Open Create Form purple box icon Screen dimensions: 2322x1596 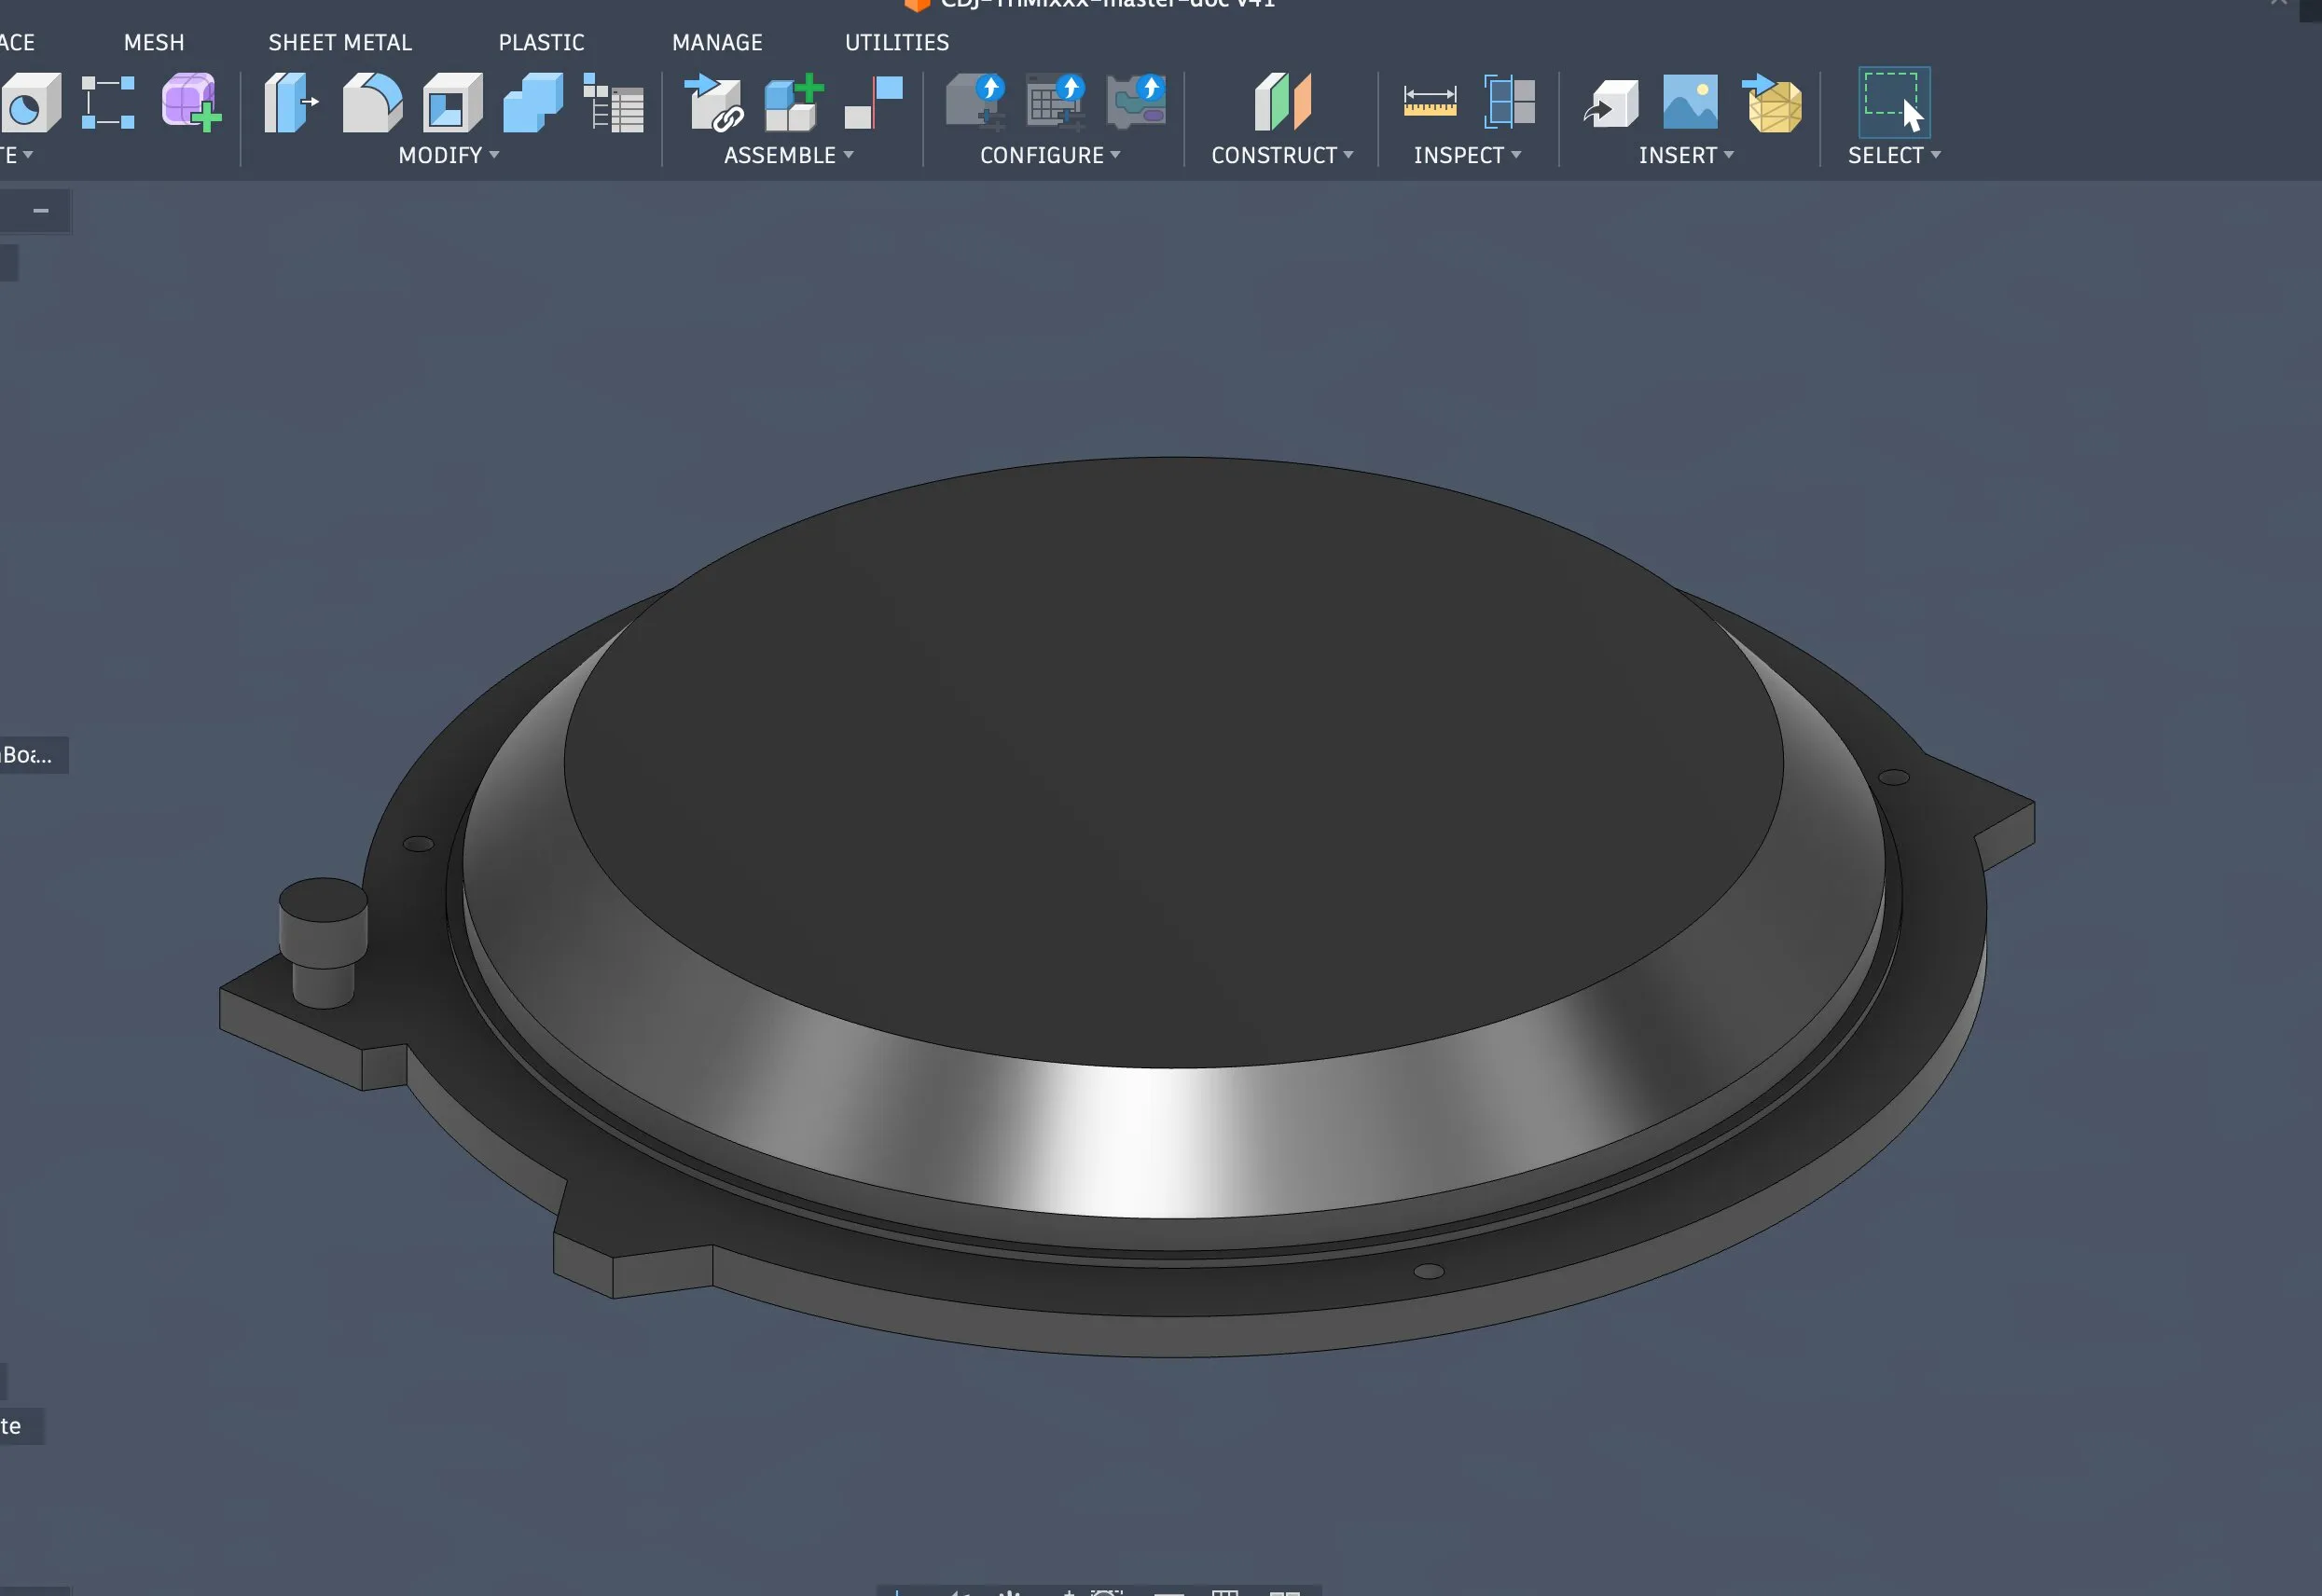(191, 102)
